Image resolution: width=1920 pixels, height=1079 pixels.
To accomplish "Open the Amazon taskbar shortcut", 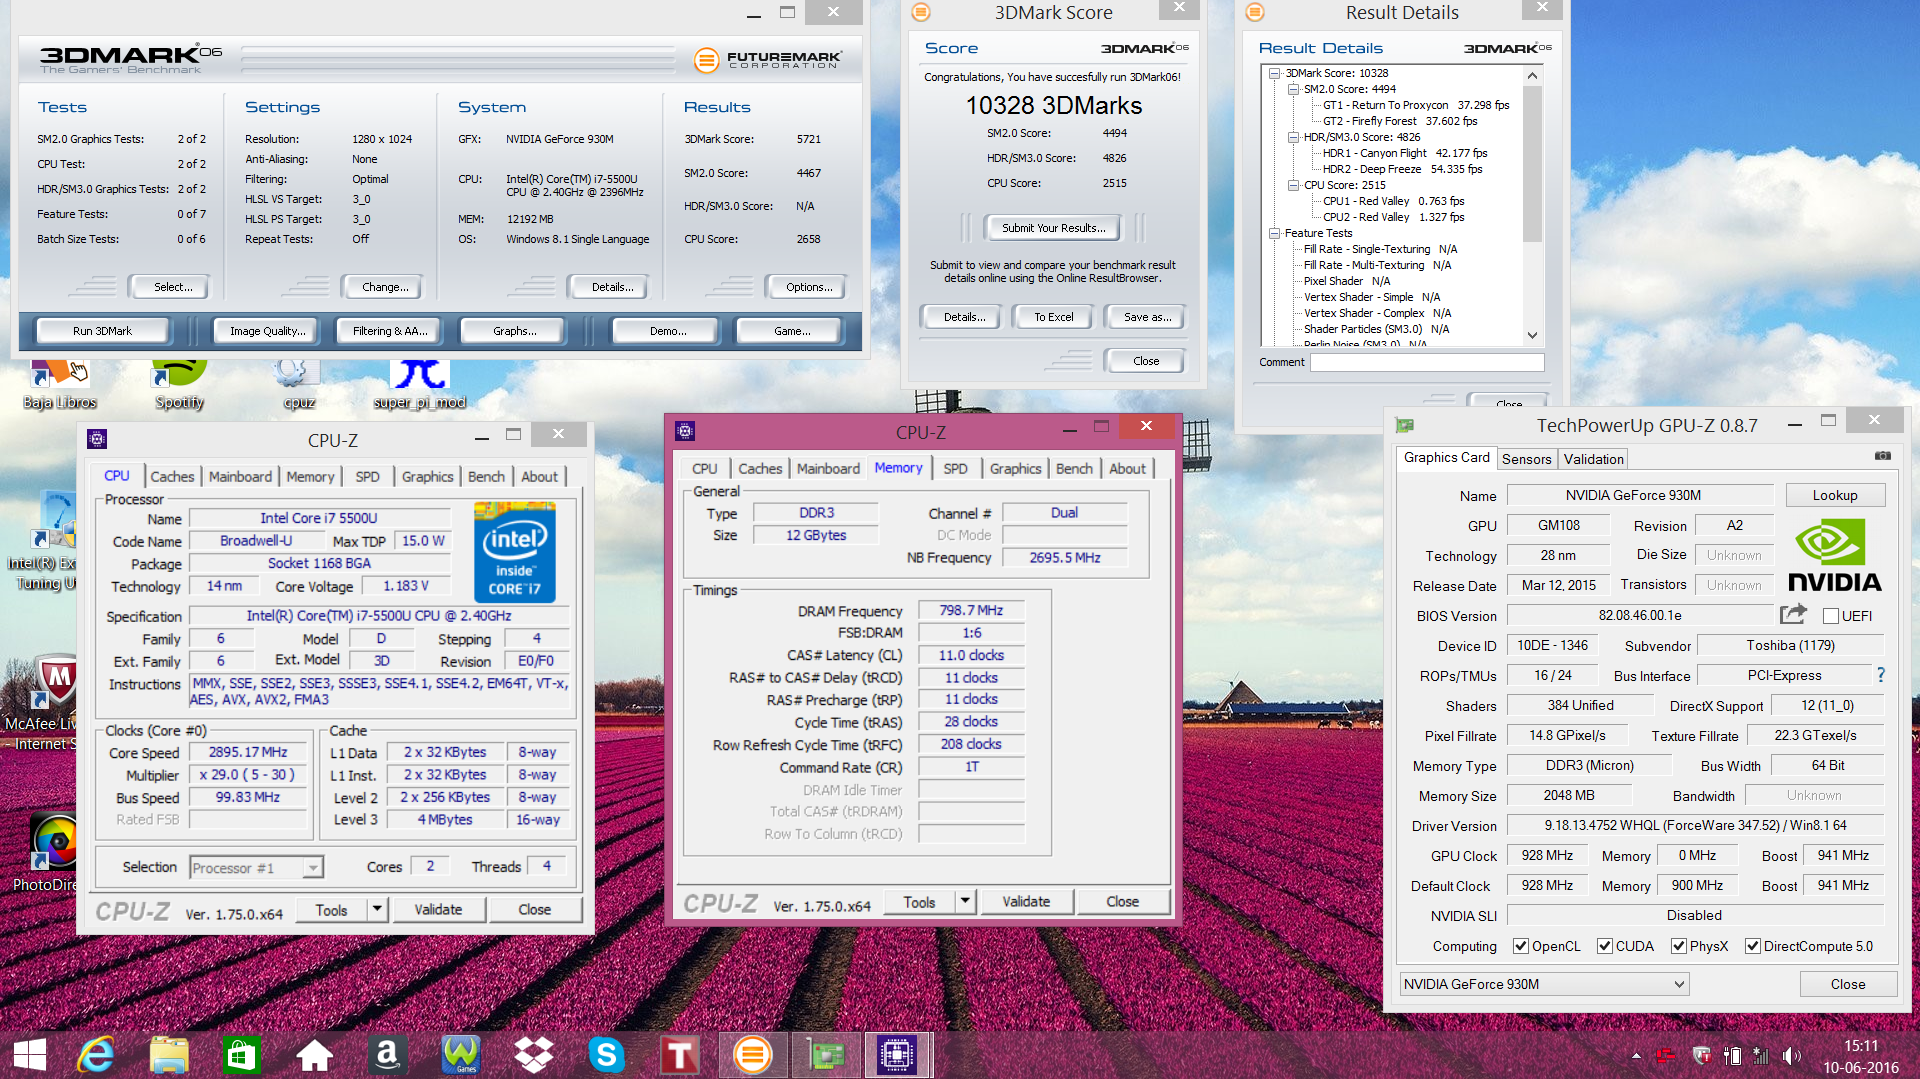I will click(x=387, y=1055).
